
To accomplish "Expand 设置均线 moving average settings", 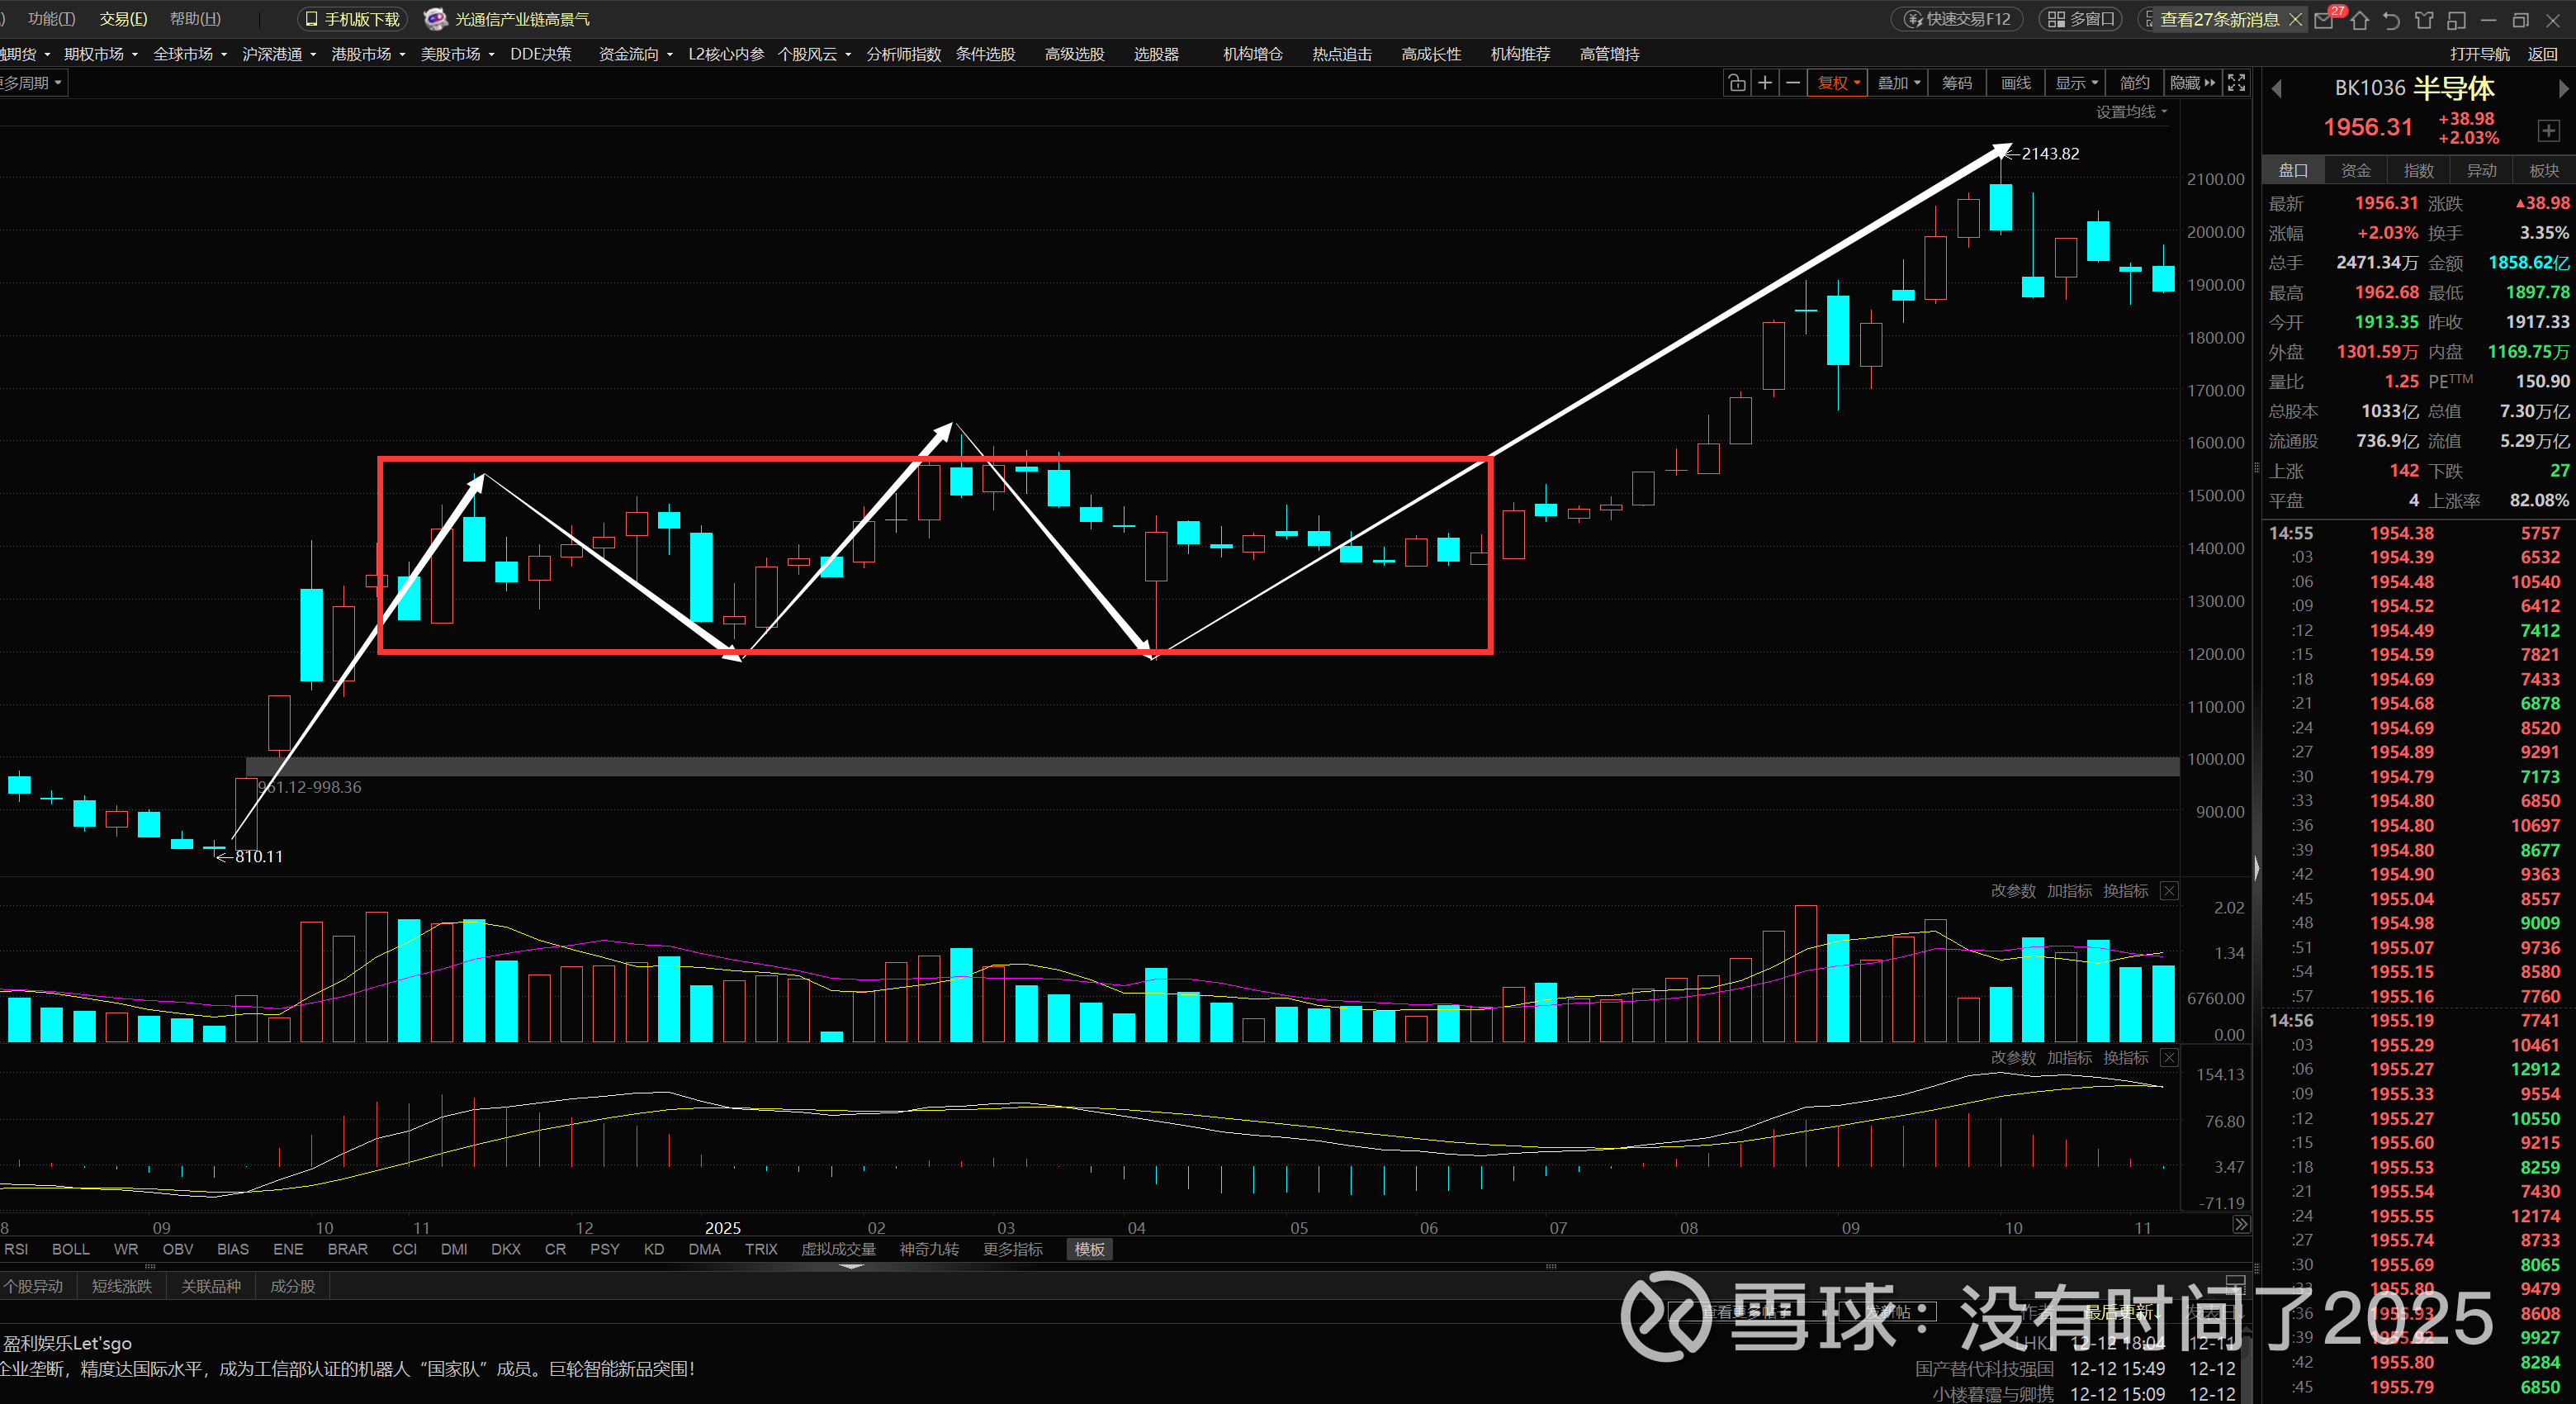I will click(2131, 112).
